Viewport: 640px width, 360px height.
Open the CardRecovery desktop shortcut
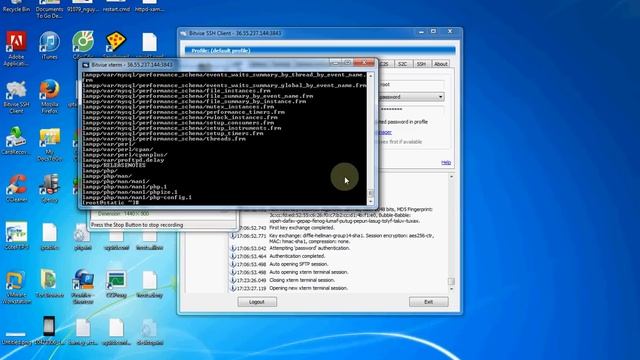16,141
